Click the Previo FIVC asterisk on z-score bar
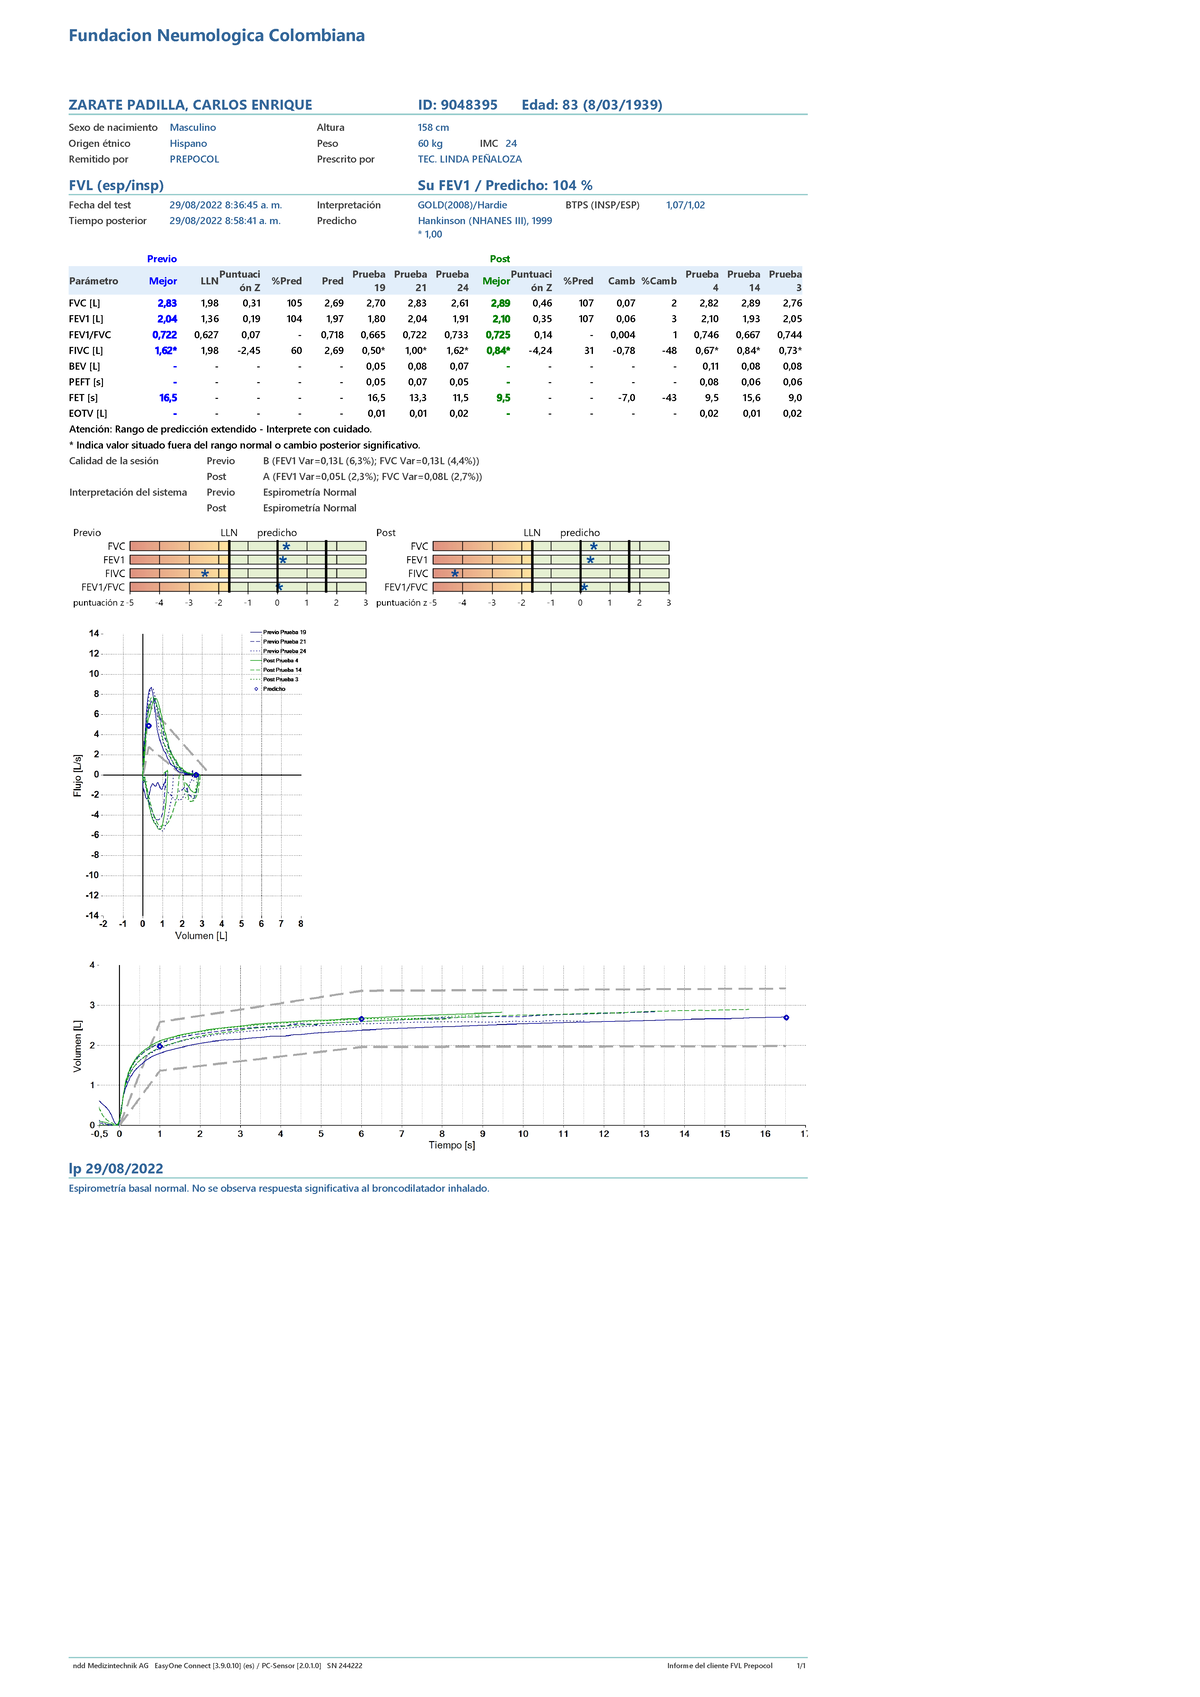Image resolution: width=1200 pixels, height=1697 pixels. [205, 574]
